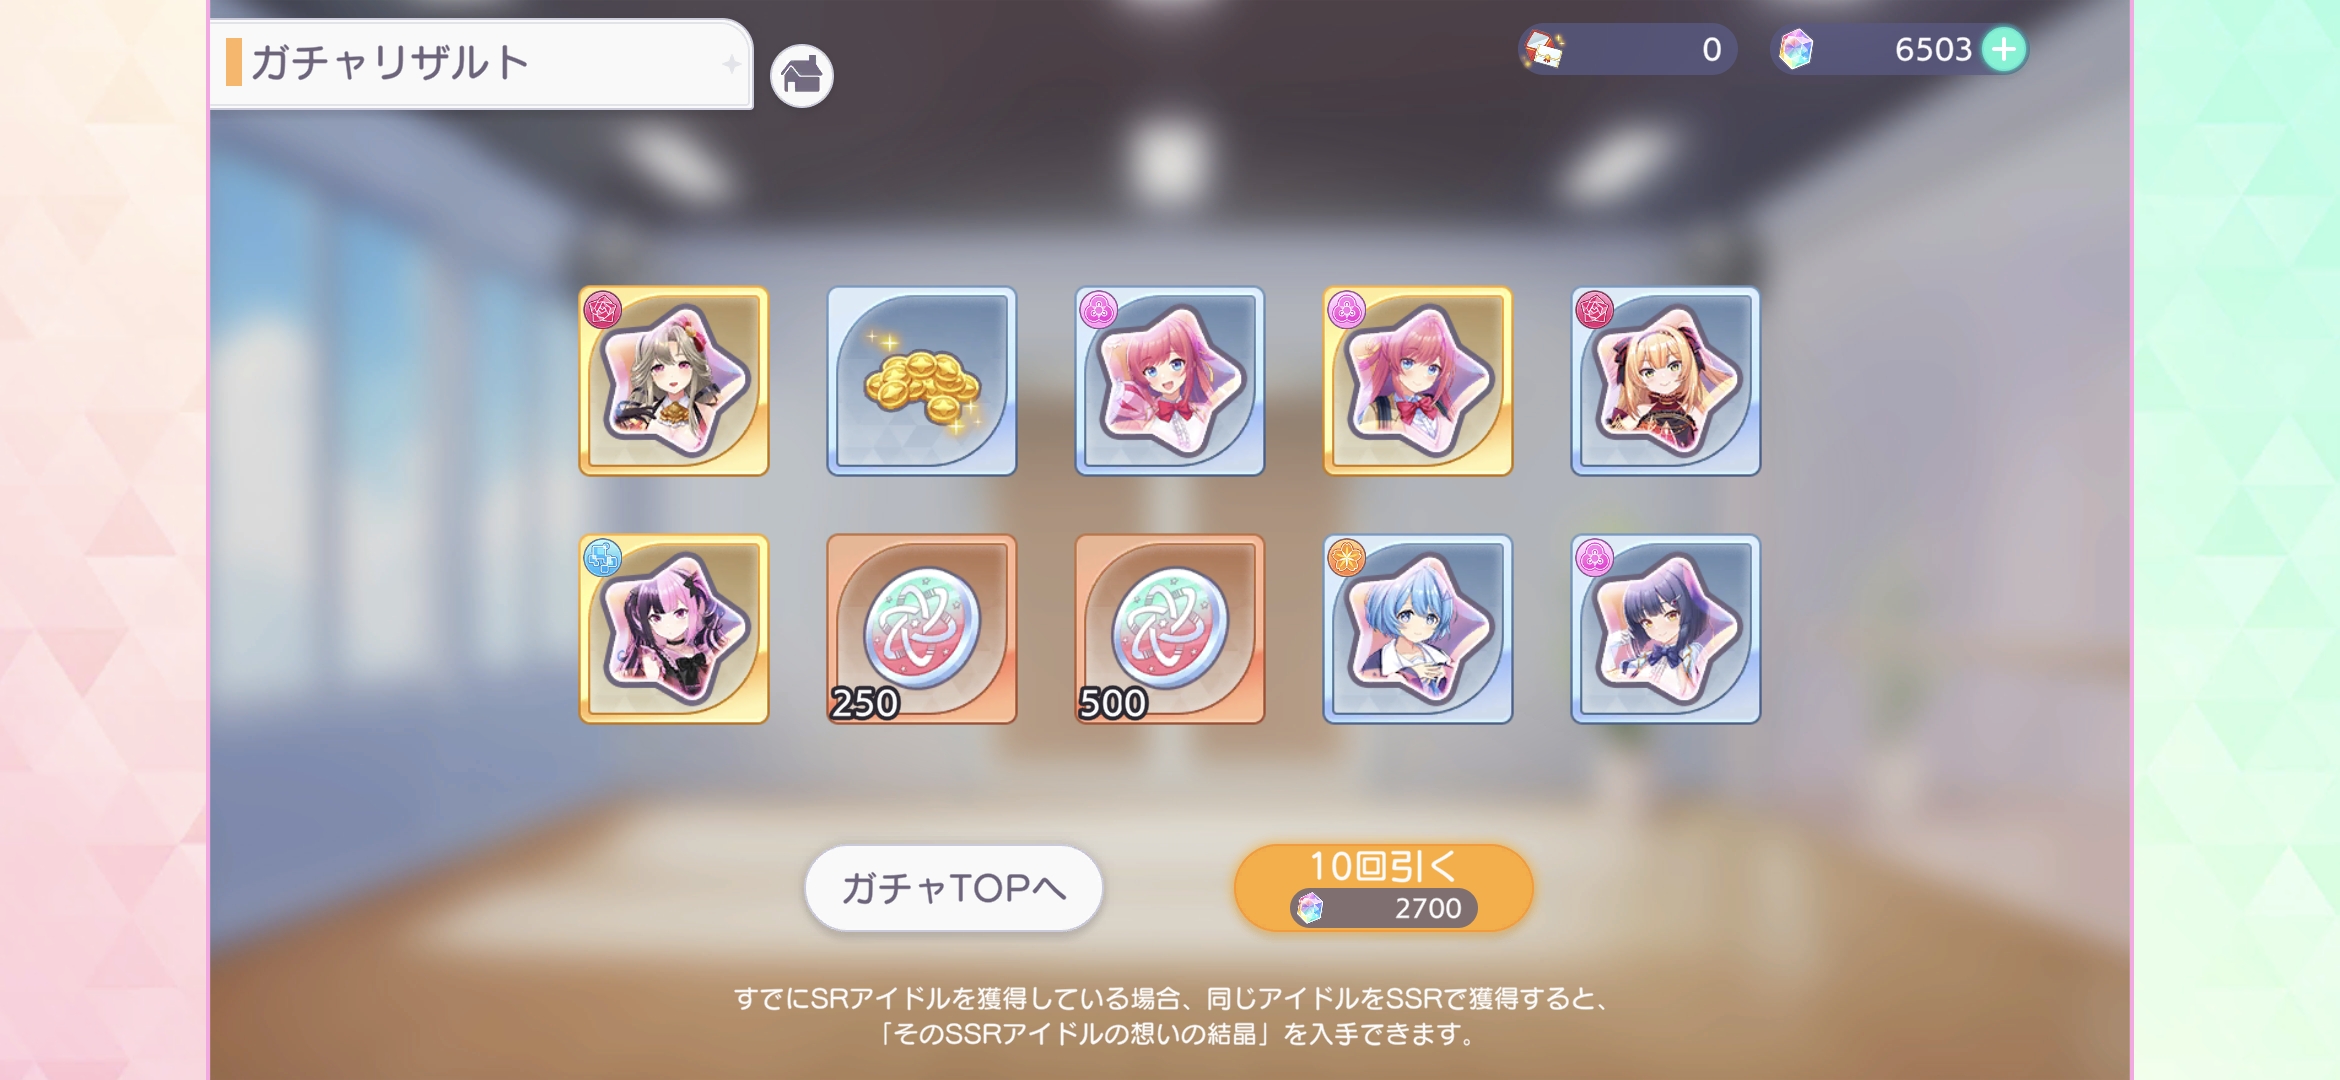Open the medal tile labeled 500
Screen dimensions: 2340x1080
(1169, 629)
